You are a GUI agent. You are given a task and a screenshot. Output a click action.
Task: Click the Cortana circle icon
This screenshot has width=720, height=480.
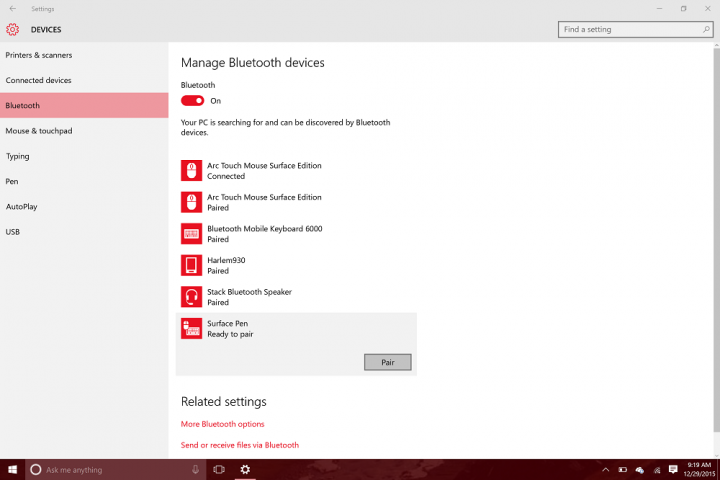point(35,469)
